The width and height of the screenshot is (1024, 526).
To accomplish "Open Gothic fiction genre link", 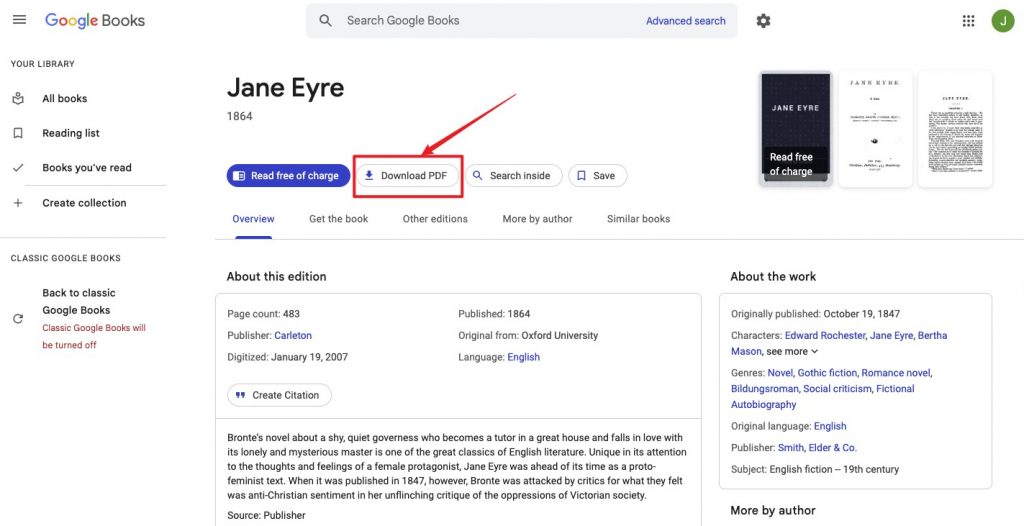I will tap(827, 372).
